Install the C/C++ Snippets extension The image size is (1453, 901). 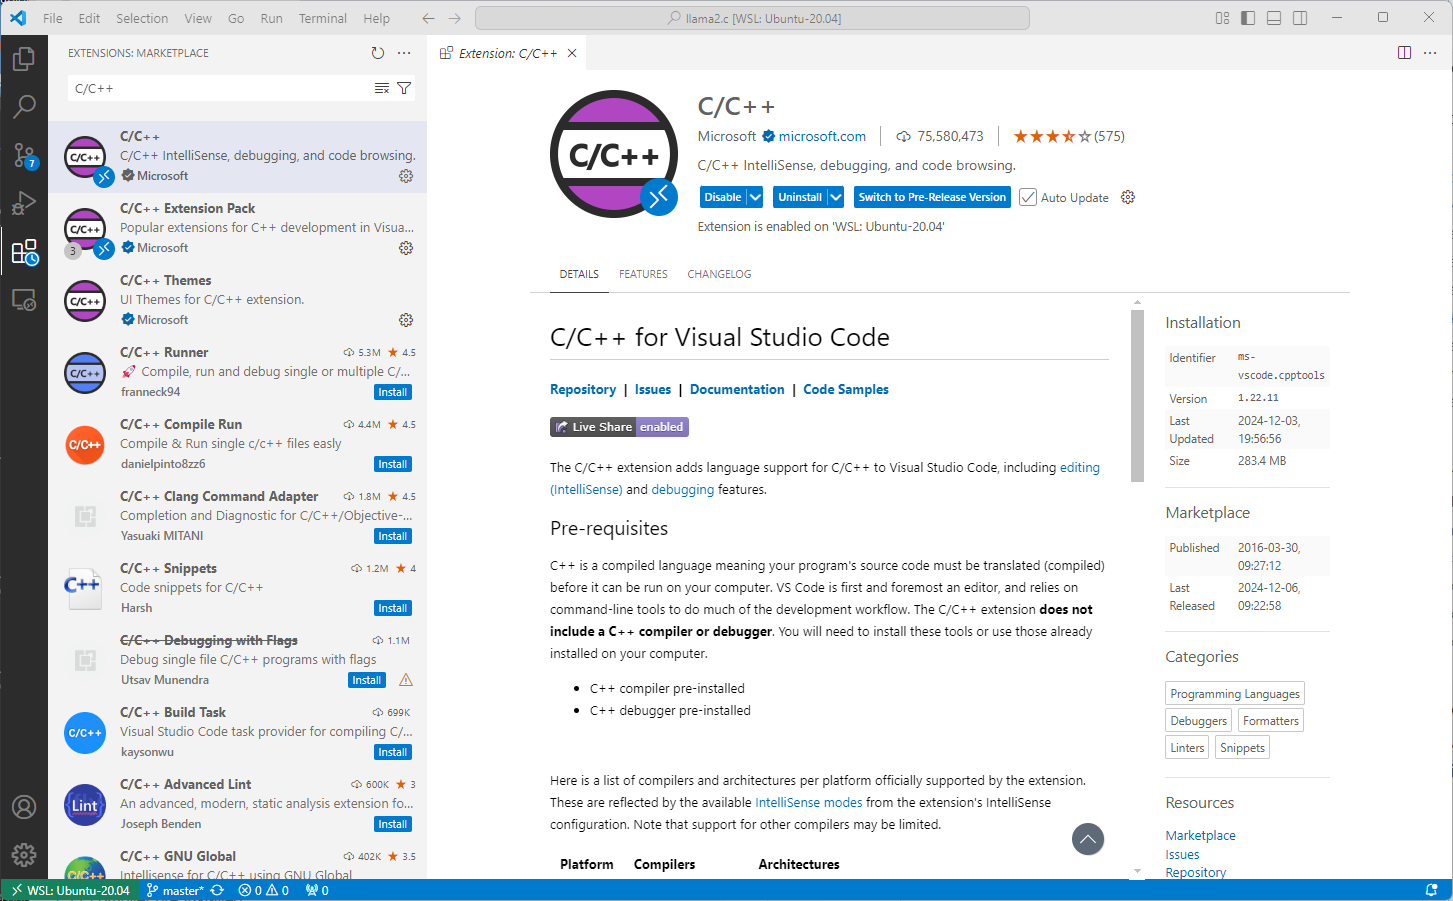393,608
